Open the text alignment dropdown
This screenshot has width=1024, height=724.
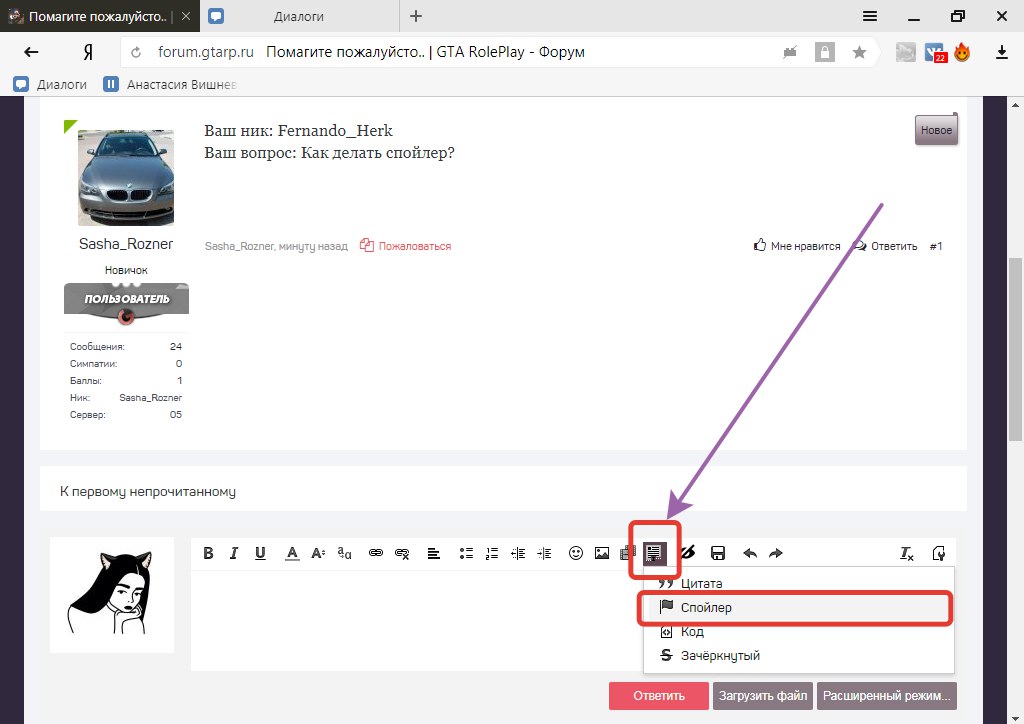434,554
